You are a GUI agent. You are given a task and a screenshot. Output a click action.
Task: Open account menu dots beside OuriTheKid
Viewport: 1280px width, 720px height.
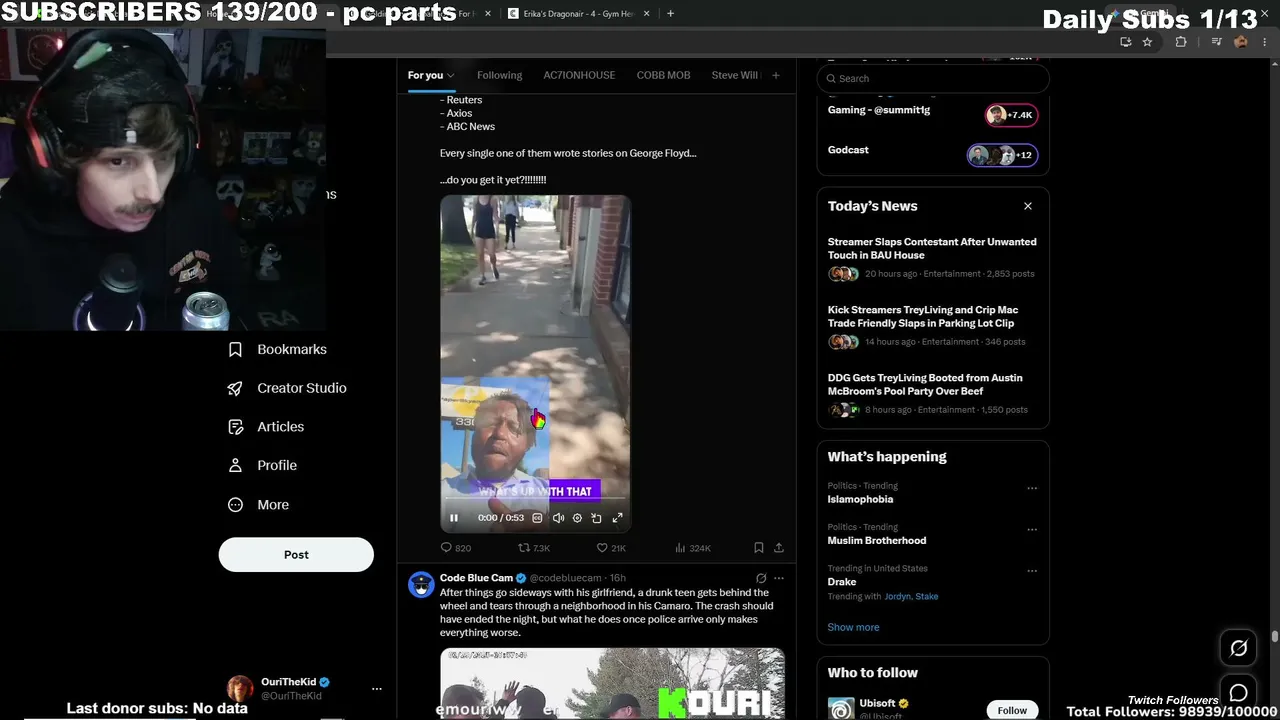377,689
